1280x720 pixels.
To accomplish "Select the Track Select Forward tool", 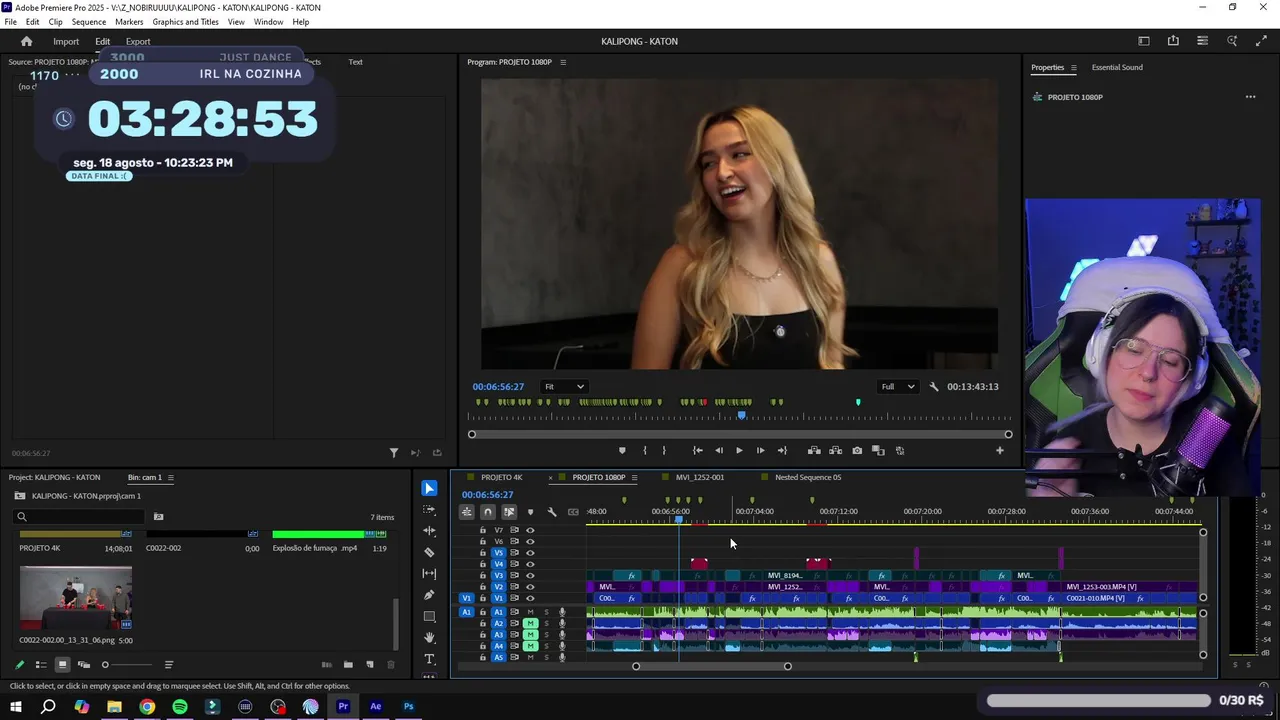I will click(429, 510).
